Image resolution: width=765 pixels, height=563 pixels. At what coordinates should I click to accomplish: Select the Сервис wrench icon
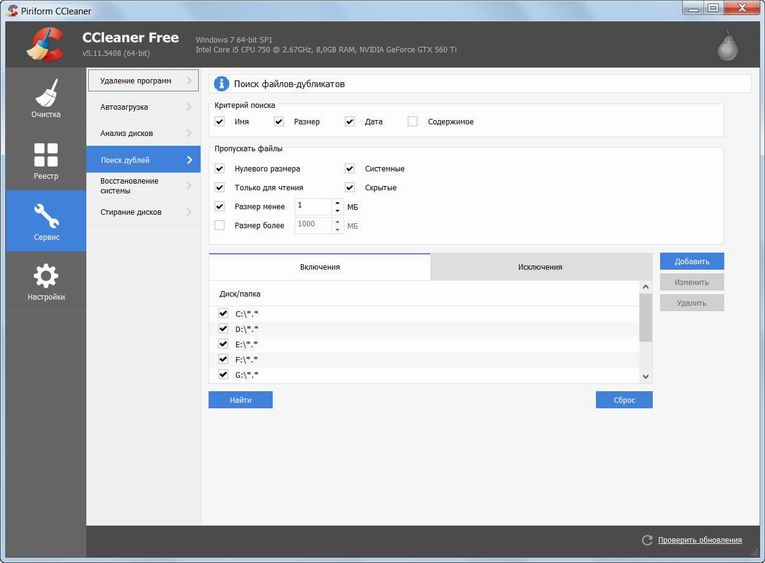pyautogui.click(x=46, y=216)
